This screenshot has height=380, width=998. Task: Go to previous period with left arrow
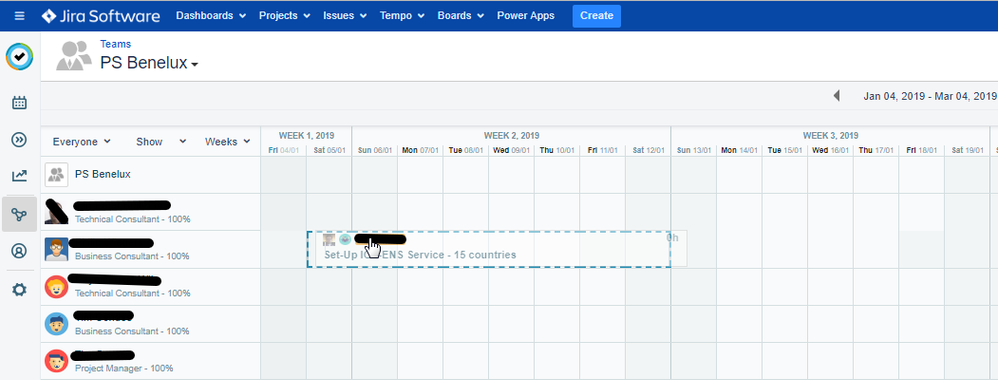pyautogui.click(x=836, y=96)
